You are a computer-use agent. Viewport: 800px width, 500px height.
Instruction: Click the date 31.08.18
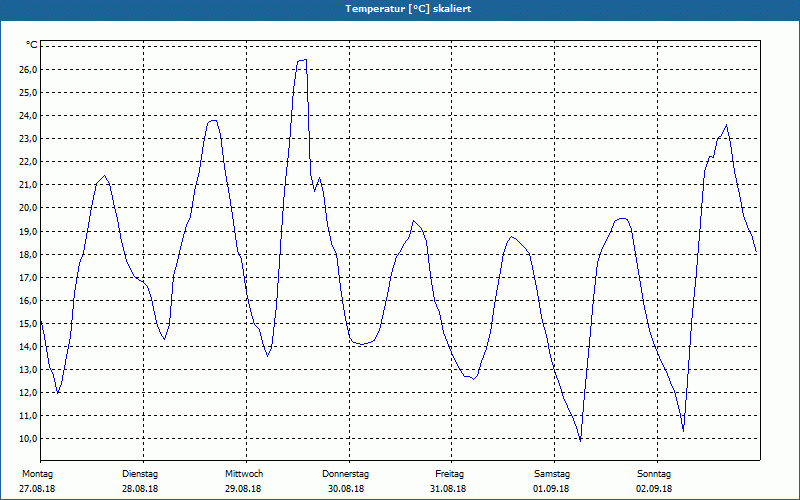448,488
